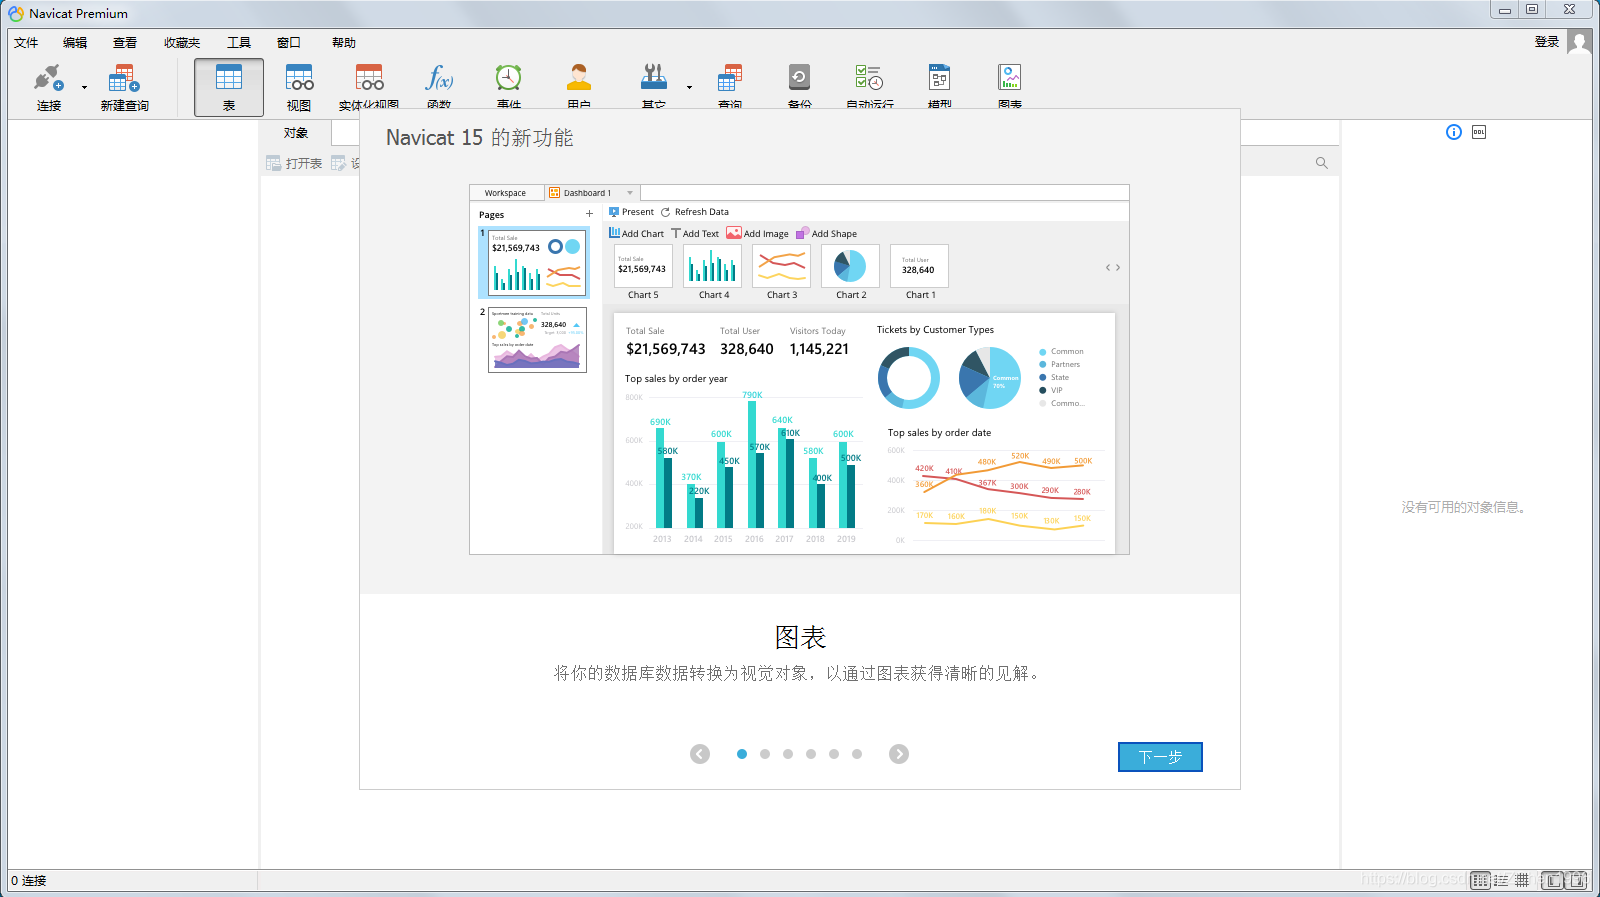Screen dimensions: 1600x897
Task: Select the fourth page indicator dot
Action: pyautogui.click(x=811, y=754)
